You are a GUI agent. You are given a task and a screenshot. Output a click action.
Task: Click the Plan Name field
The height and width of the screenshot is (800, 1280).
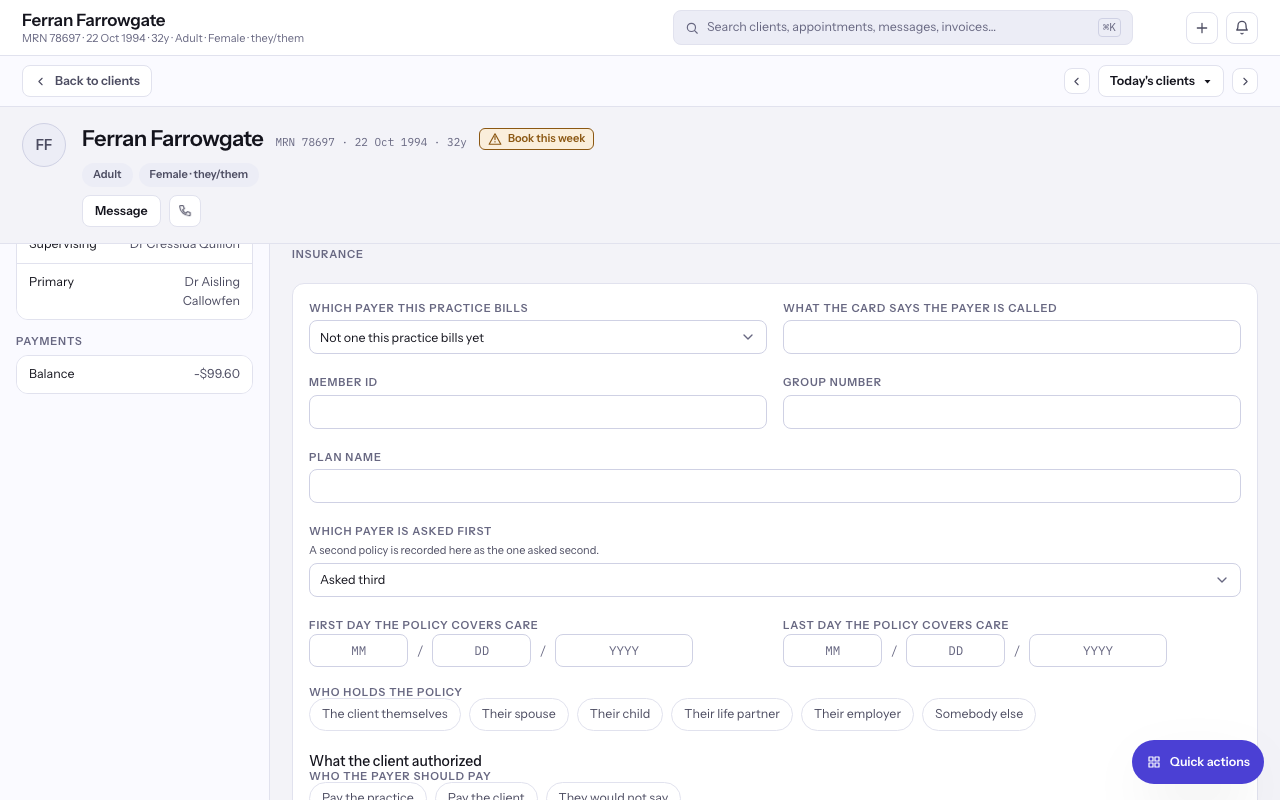click(x=775, y=486)
